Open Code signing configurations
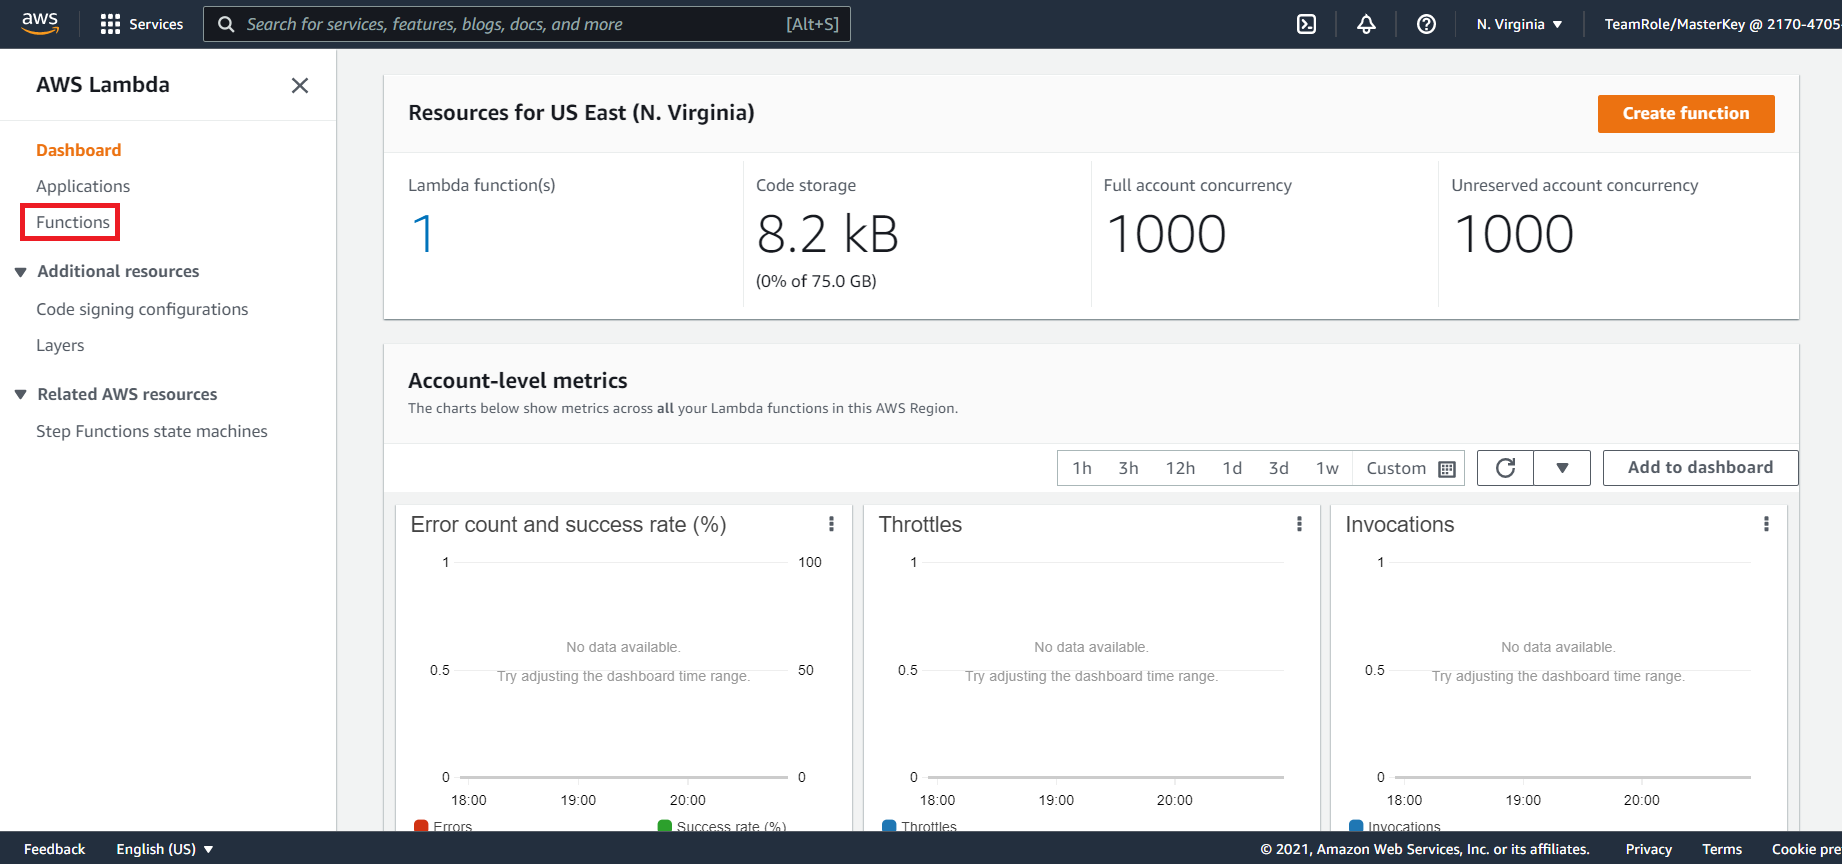This screenshot has height=864, width=1842. point(142,309)
